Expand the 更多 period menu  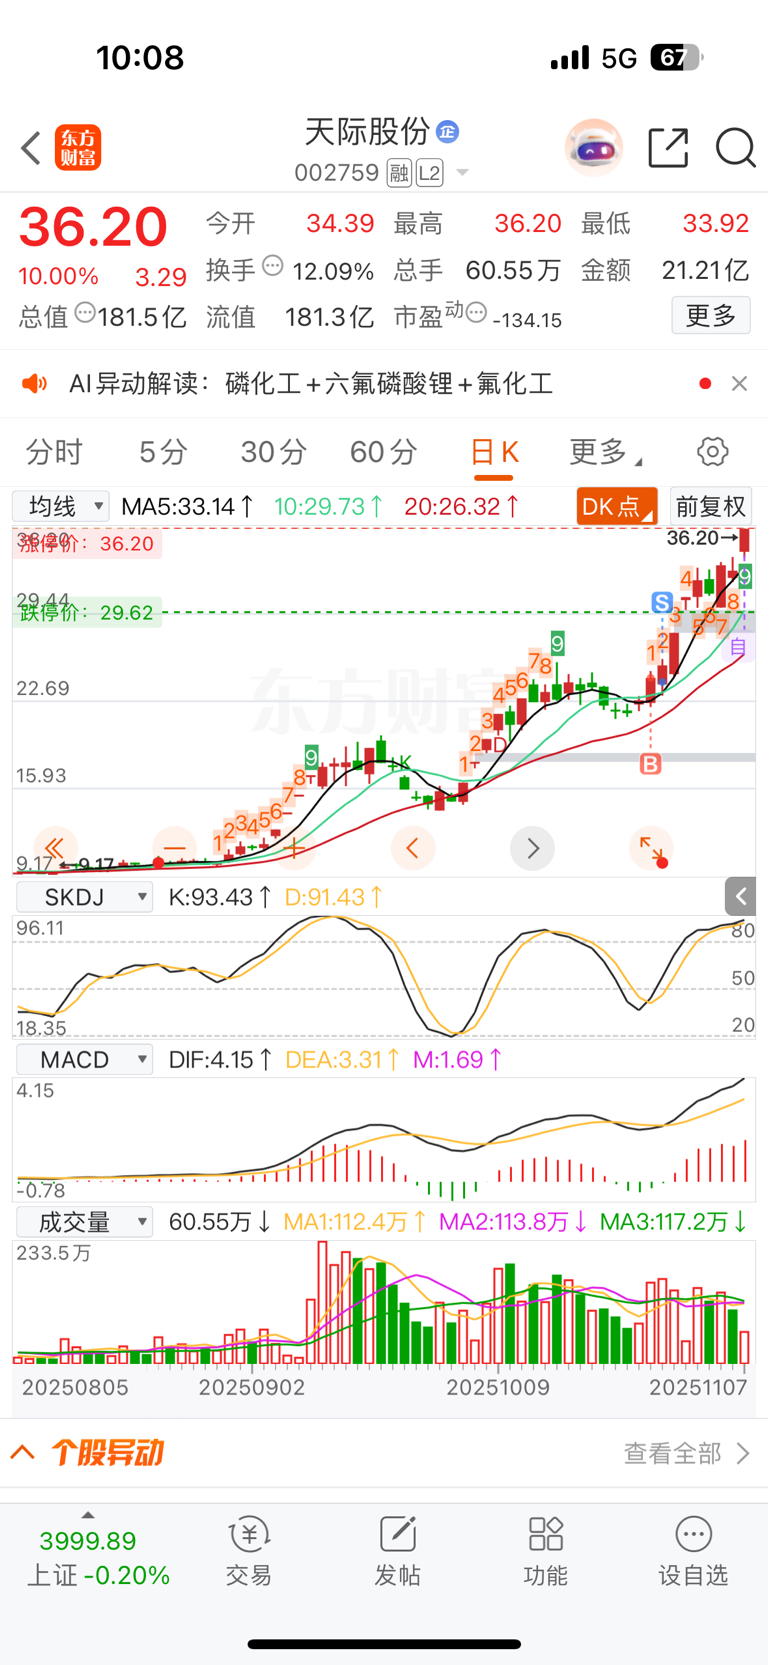(605, 452)
